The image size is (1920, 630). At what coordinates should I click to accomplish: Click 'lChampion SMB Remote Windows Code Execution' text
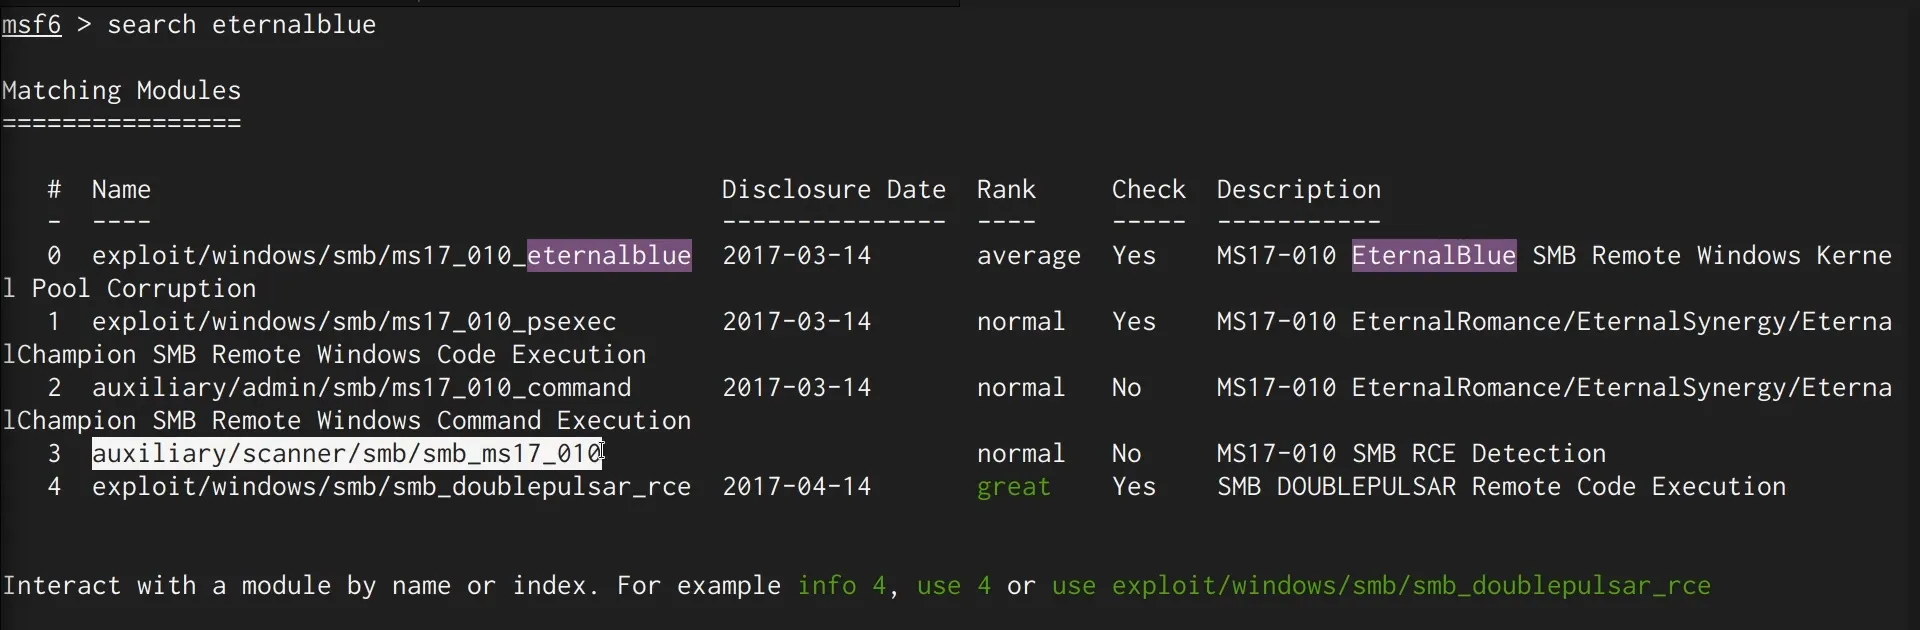324,355
